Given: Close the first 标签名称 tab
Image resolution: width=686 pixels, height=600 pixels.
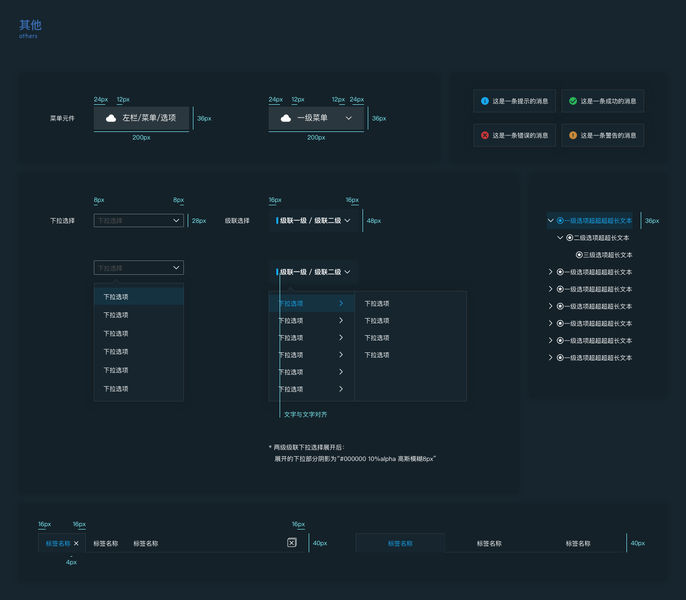Looking at the screenshot, I should tap(76, 543).
